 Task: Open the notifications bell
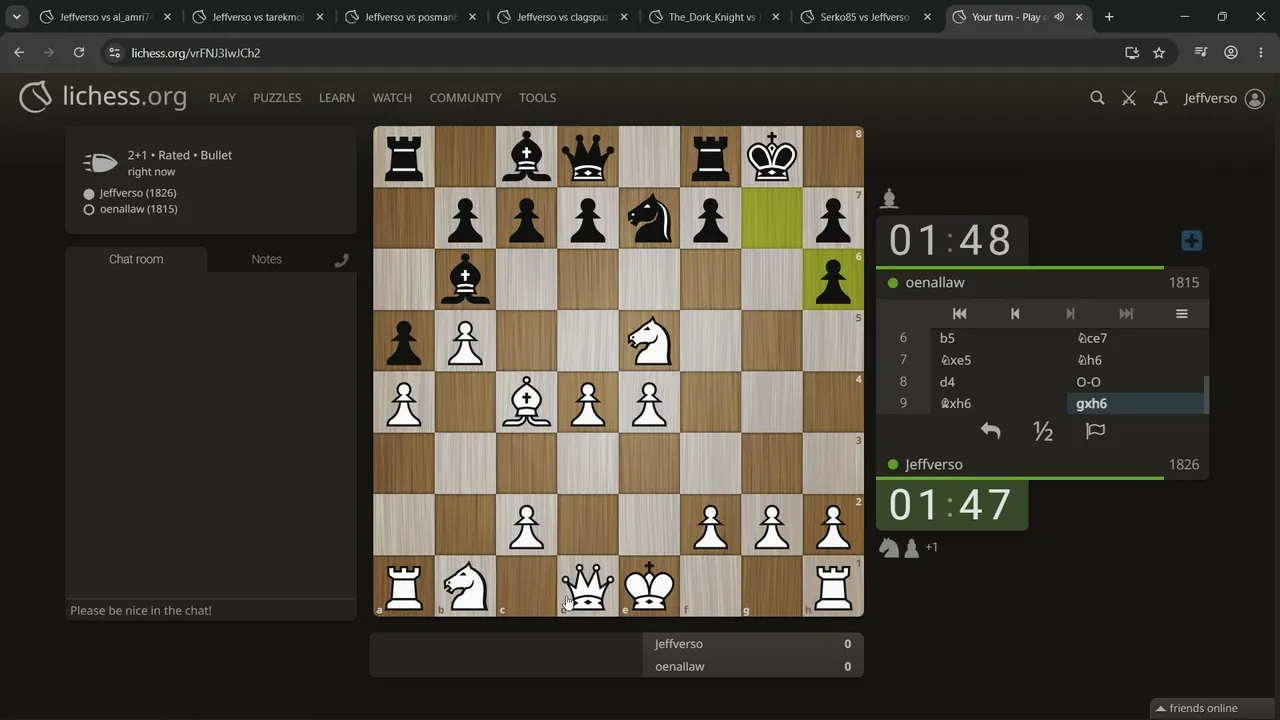[1160, 98]
